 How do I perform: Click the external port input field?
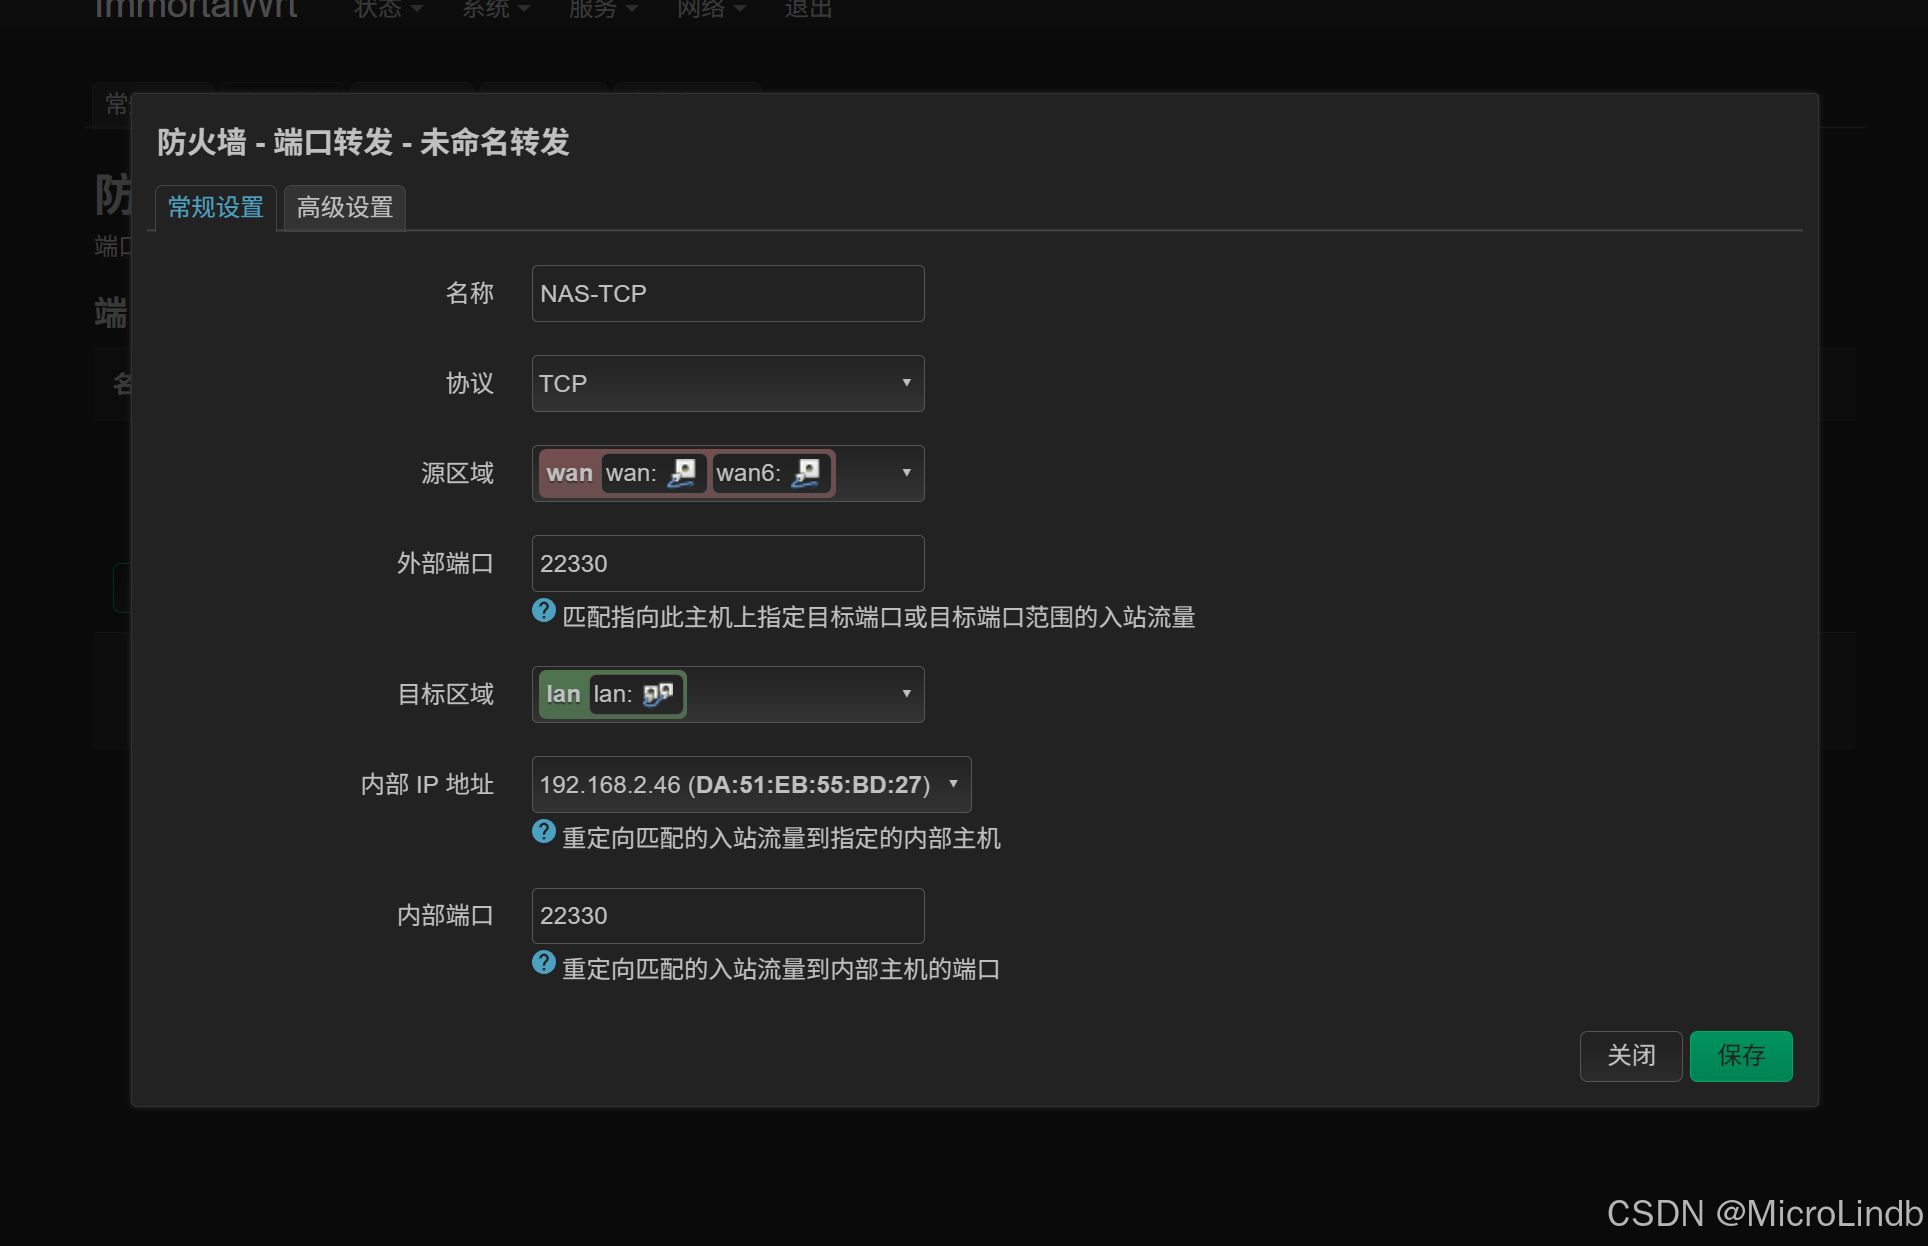click(x=727, y=564)
